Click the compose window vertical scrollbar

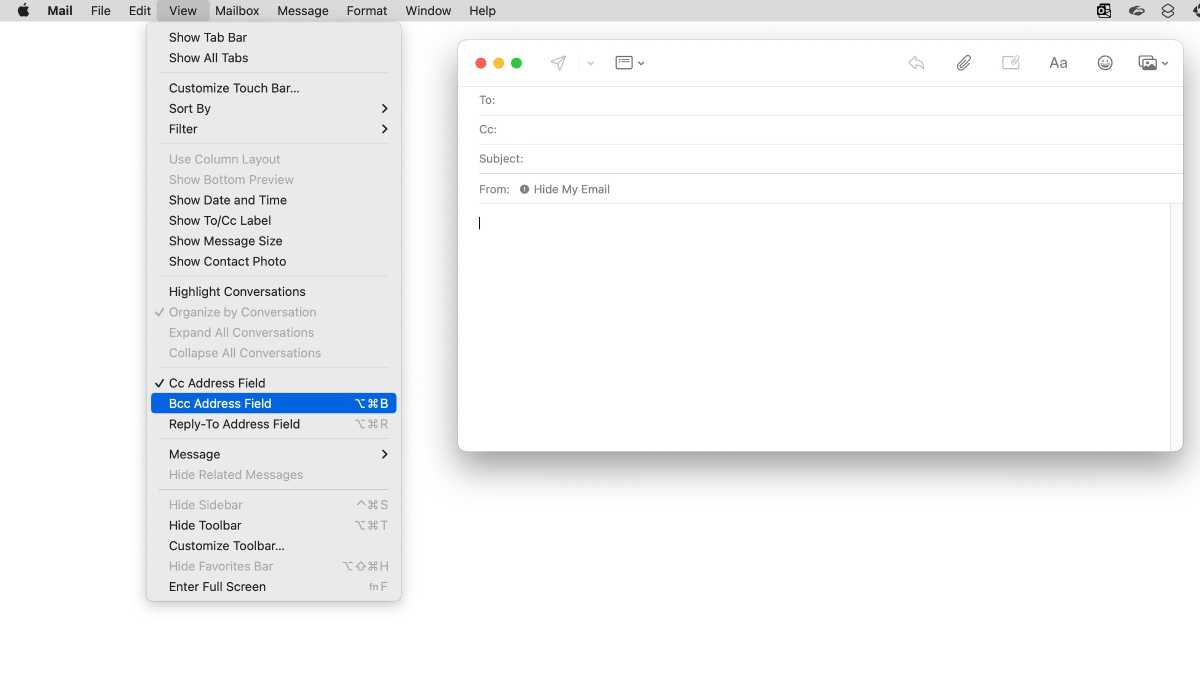pyautogui.click(x=1176, y=327)
